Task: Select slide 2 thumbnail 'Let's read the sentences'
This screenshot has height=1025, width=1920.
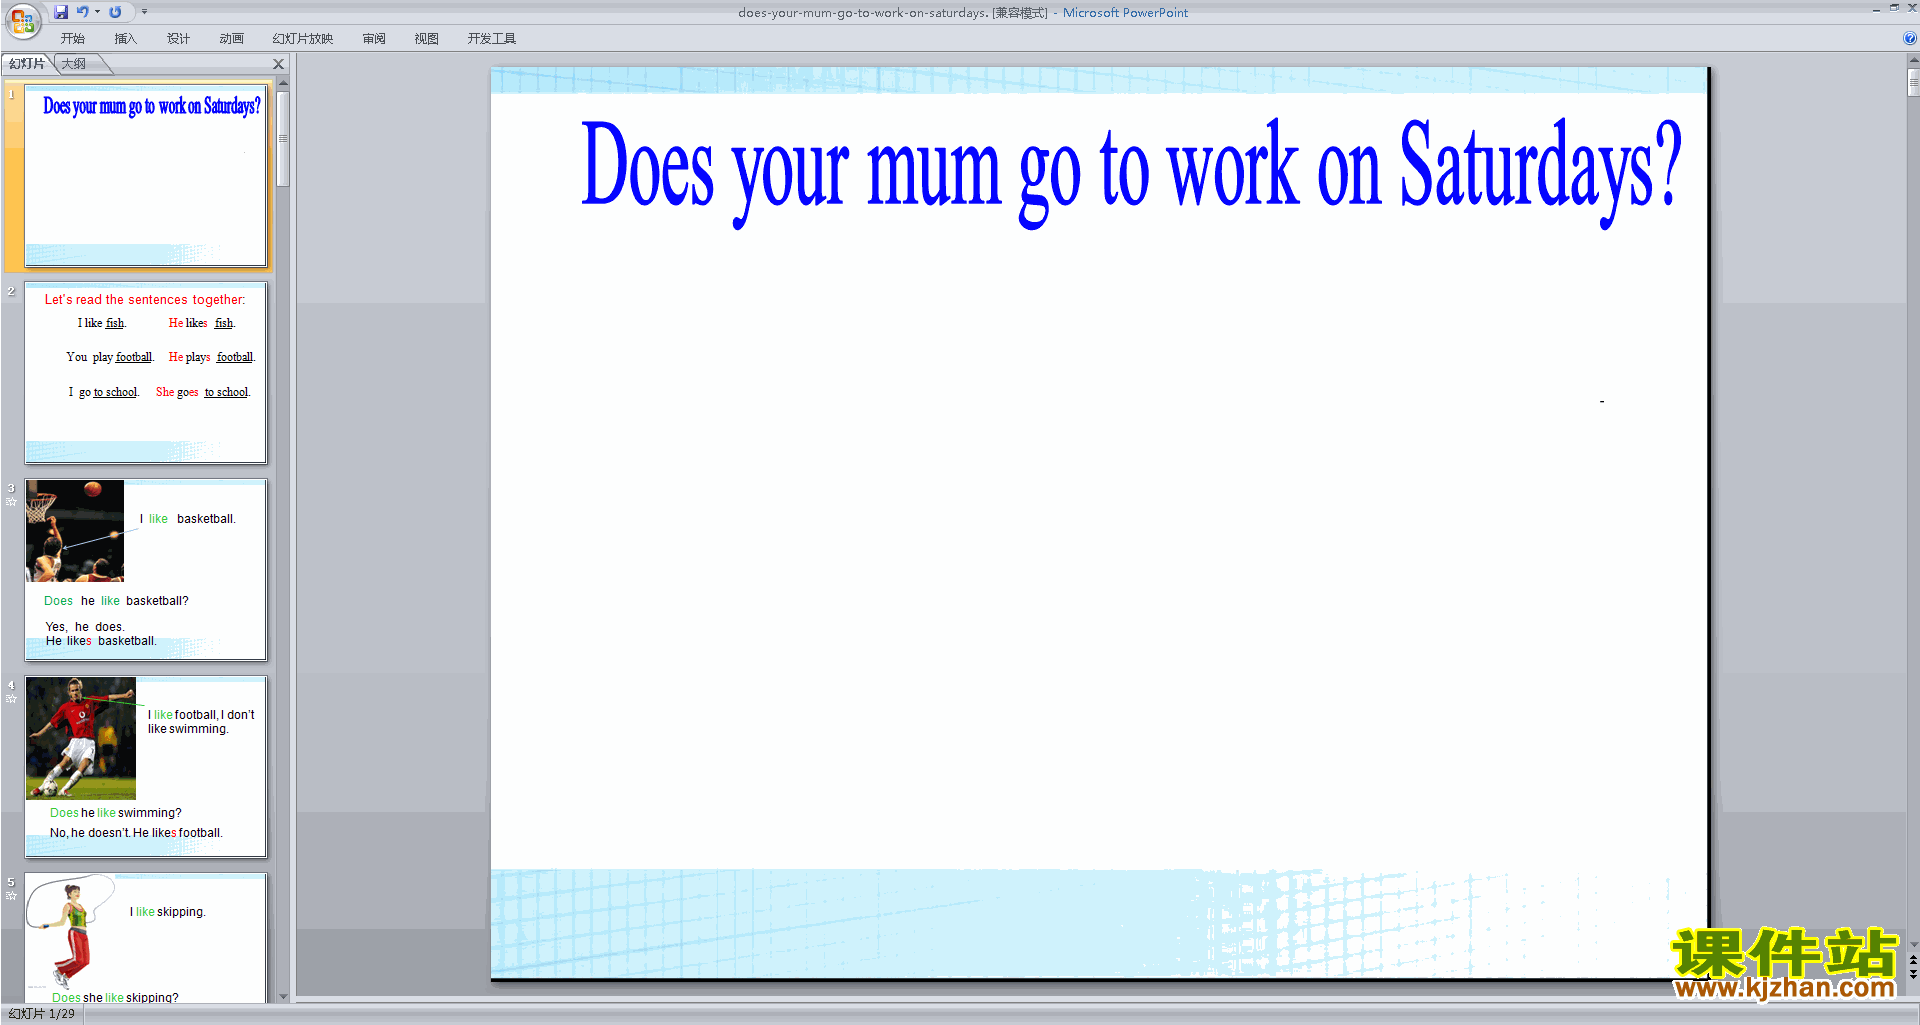Action: (x=146, y=372)
